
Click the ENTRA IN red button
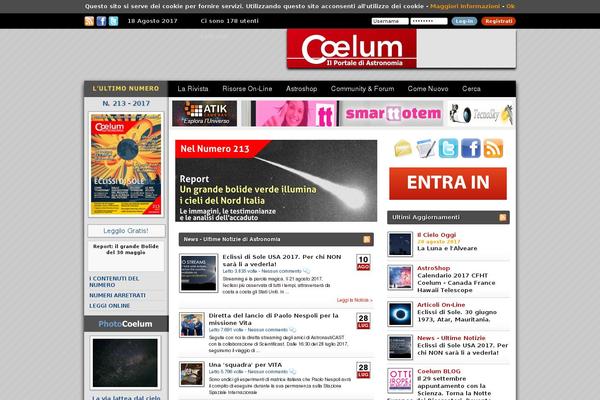[448, 183]
